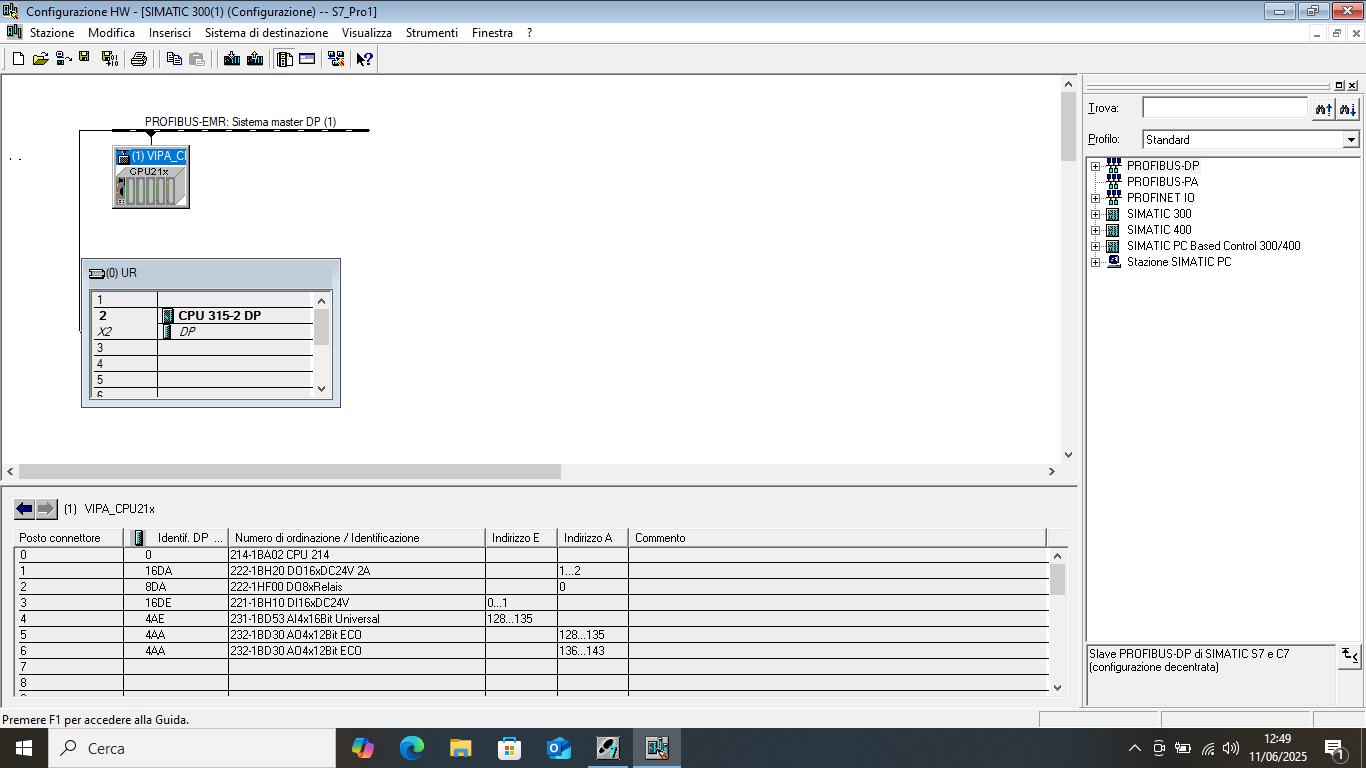The height and width of the screenshot is (768, 1366).
Task: Open the Modifica menu
Action: point(111,33)
